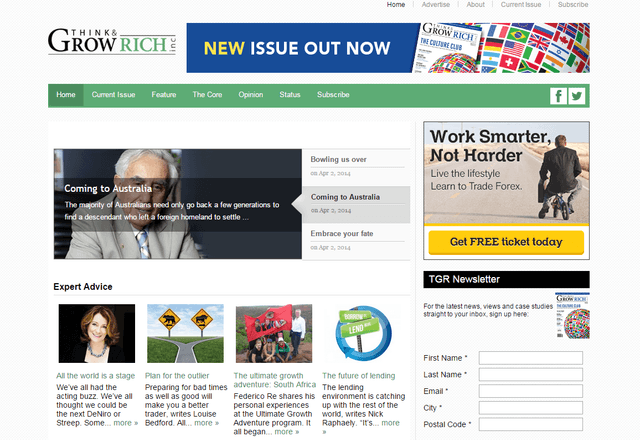Open The ultimate growth adventure: South Africa link
The width and height of the screenshot is (640, 440).
[275, 380]
